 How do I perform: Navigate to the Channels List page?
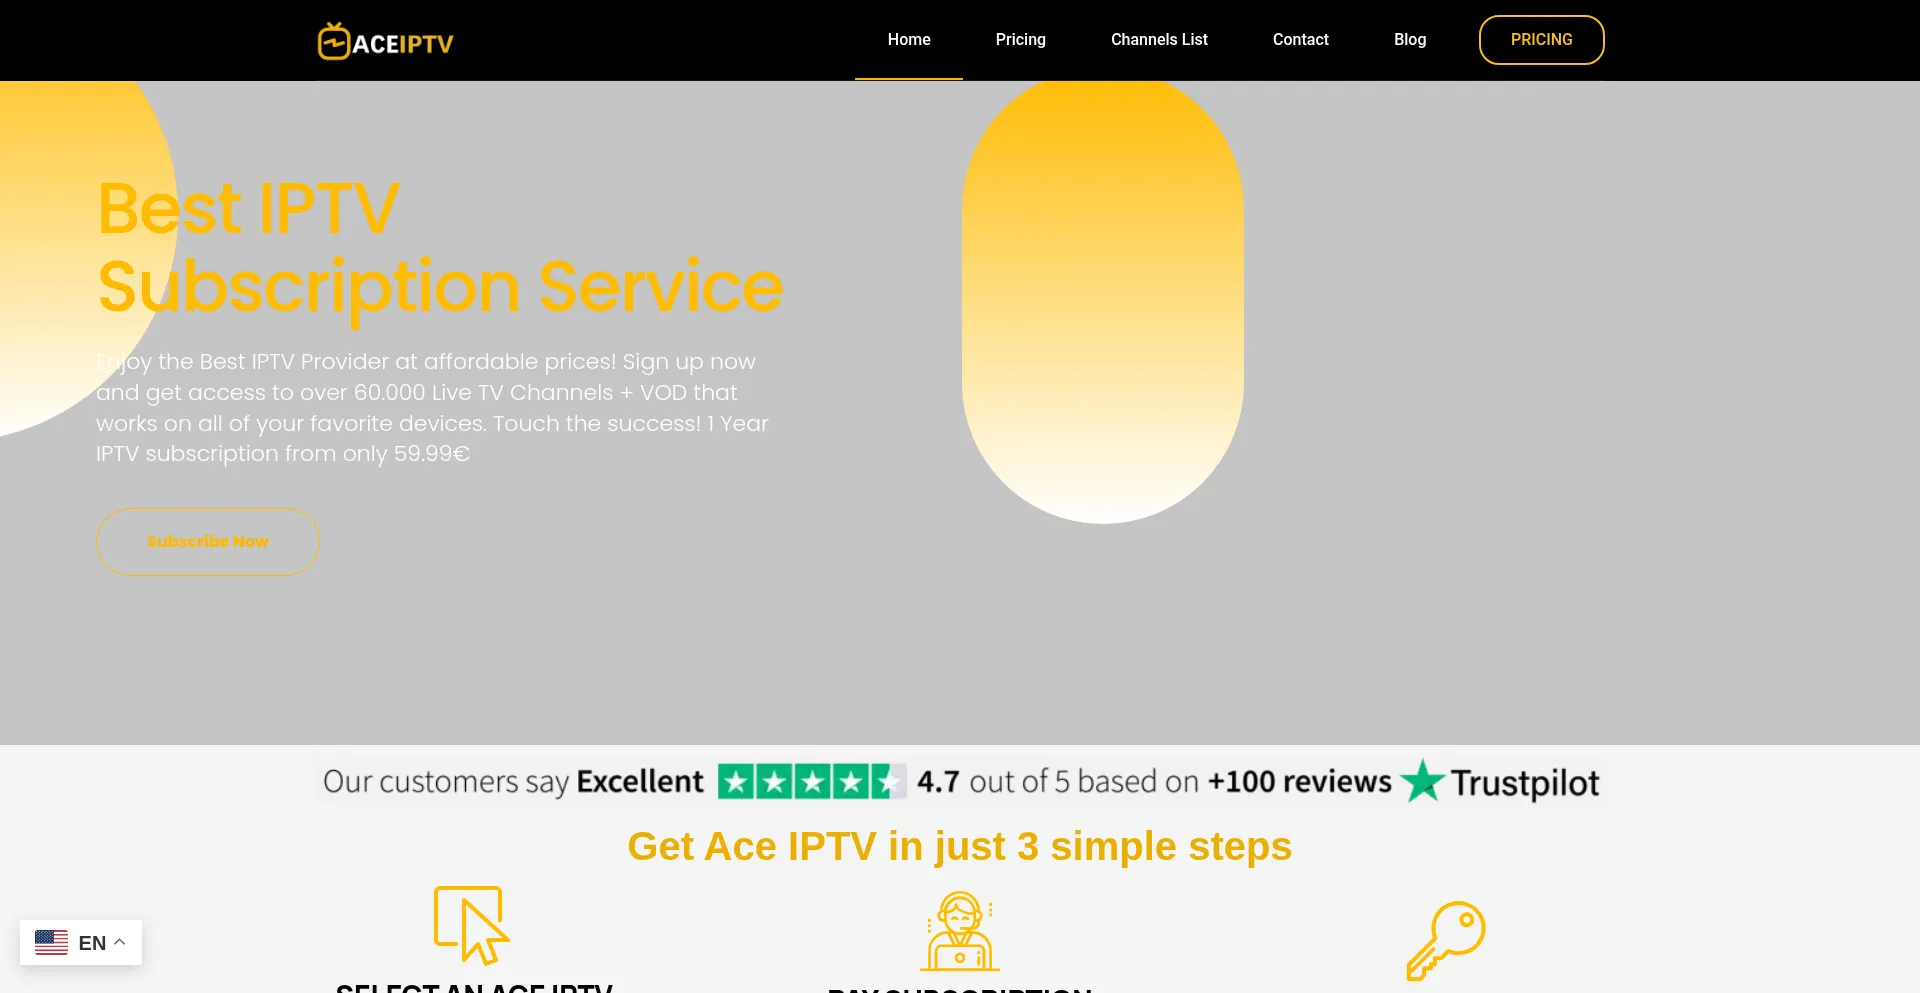pyautogui.click(x=1159, y=40)
